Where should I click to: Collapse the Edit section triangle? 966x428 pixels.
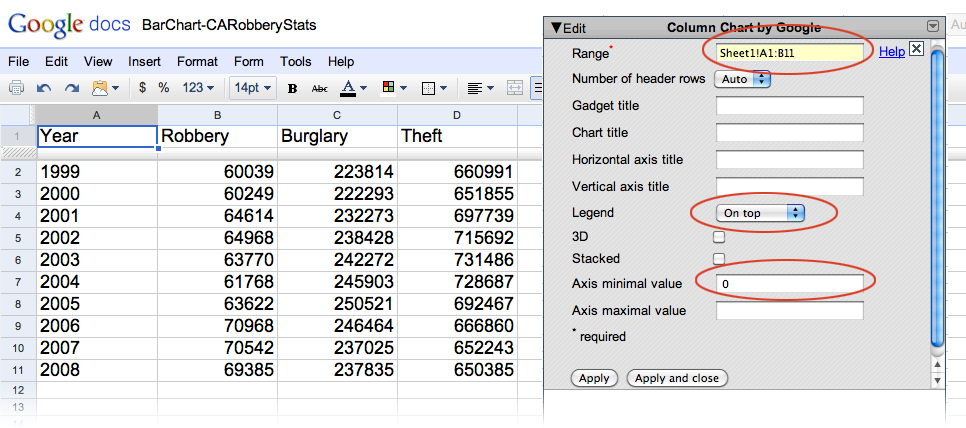pyautogui.click(x=556, y=28)
